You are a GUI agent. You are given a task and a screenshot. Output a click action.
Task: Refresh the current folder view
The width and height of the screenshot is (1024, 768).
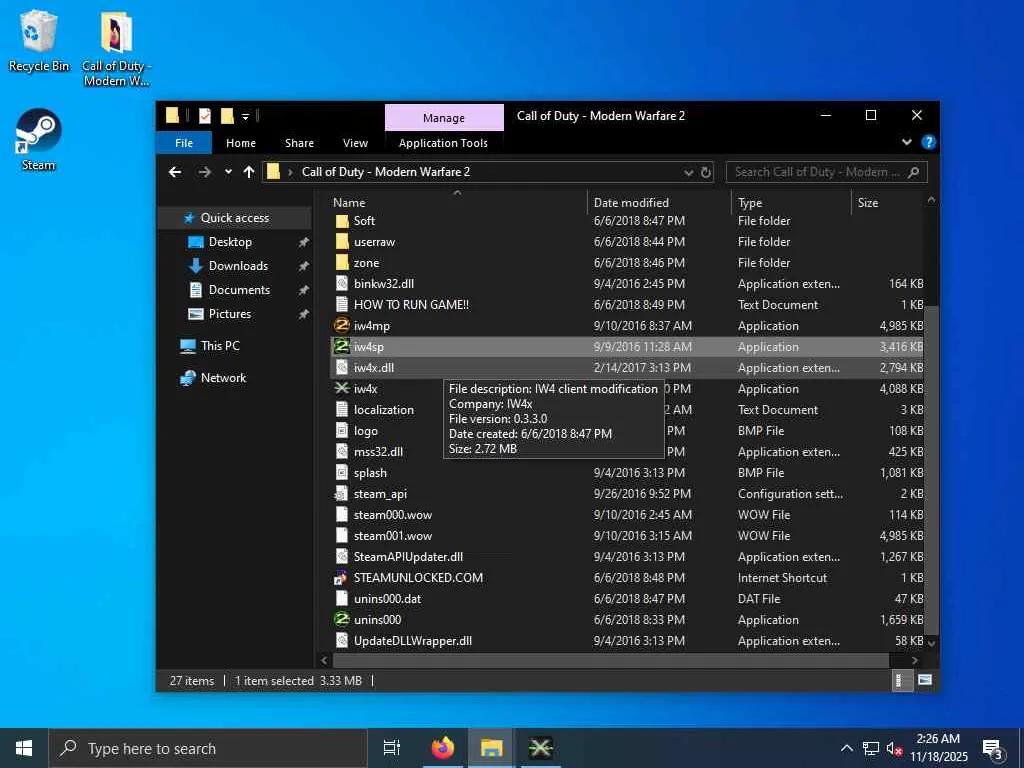tap(706, 172)
